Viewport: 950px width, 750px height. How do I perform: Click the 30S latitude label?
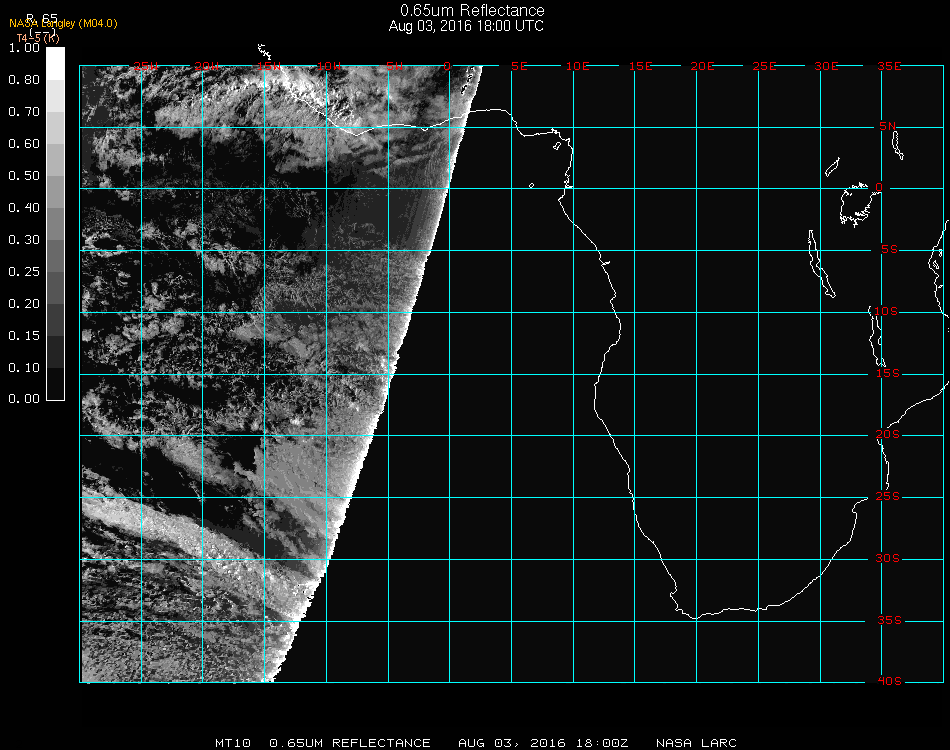click(888, 559)
